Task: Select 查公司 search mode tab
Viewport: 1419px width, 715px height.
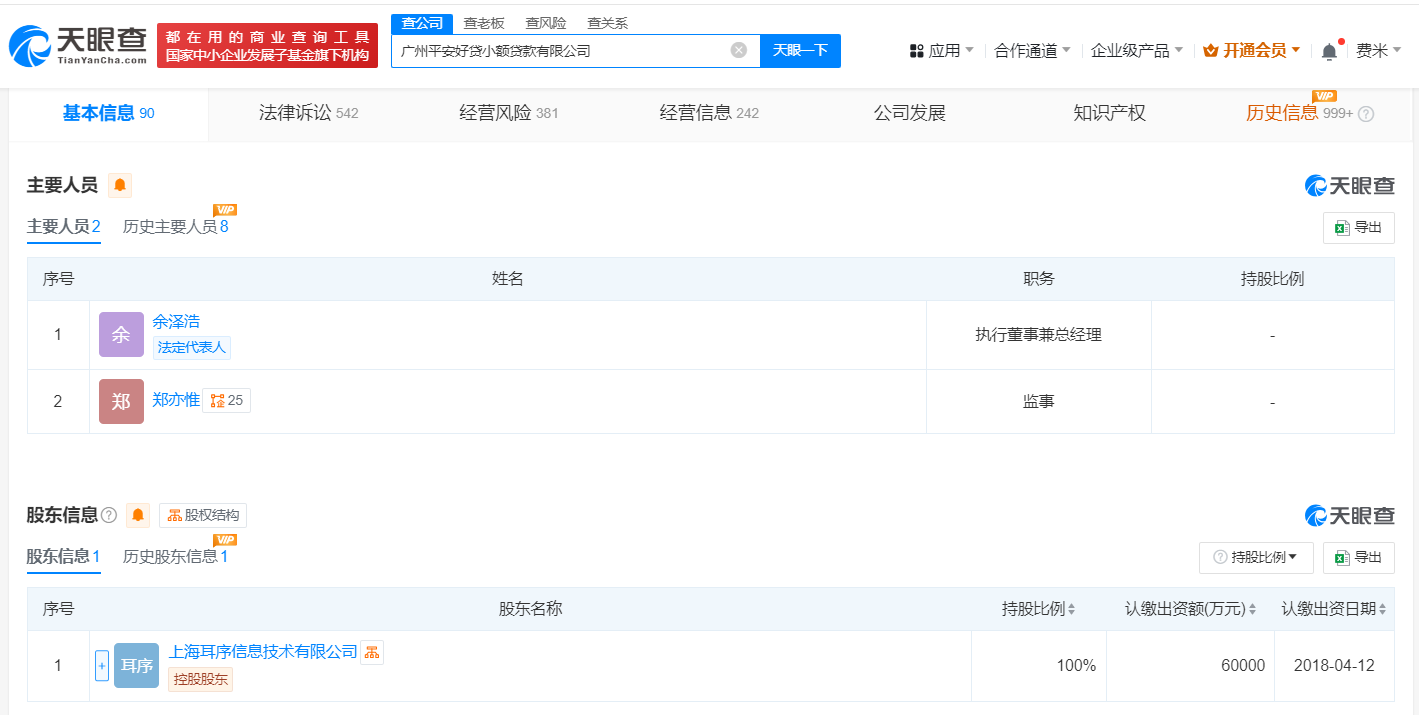Action: coord(421,23)
